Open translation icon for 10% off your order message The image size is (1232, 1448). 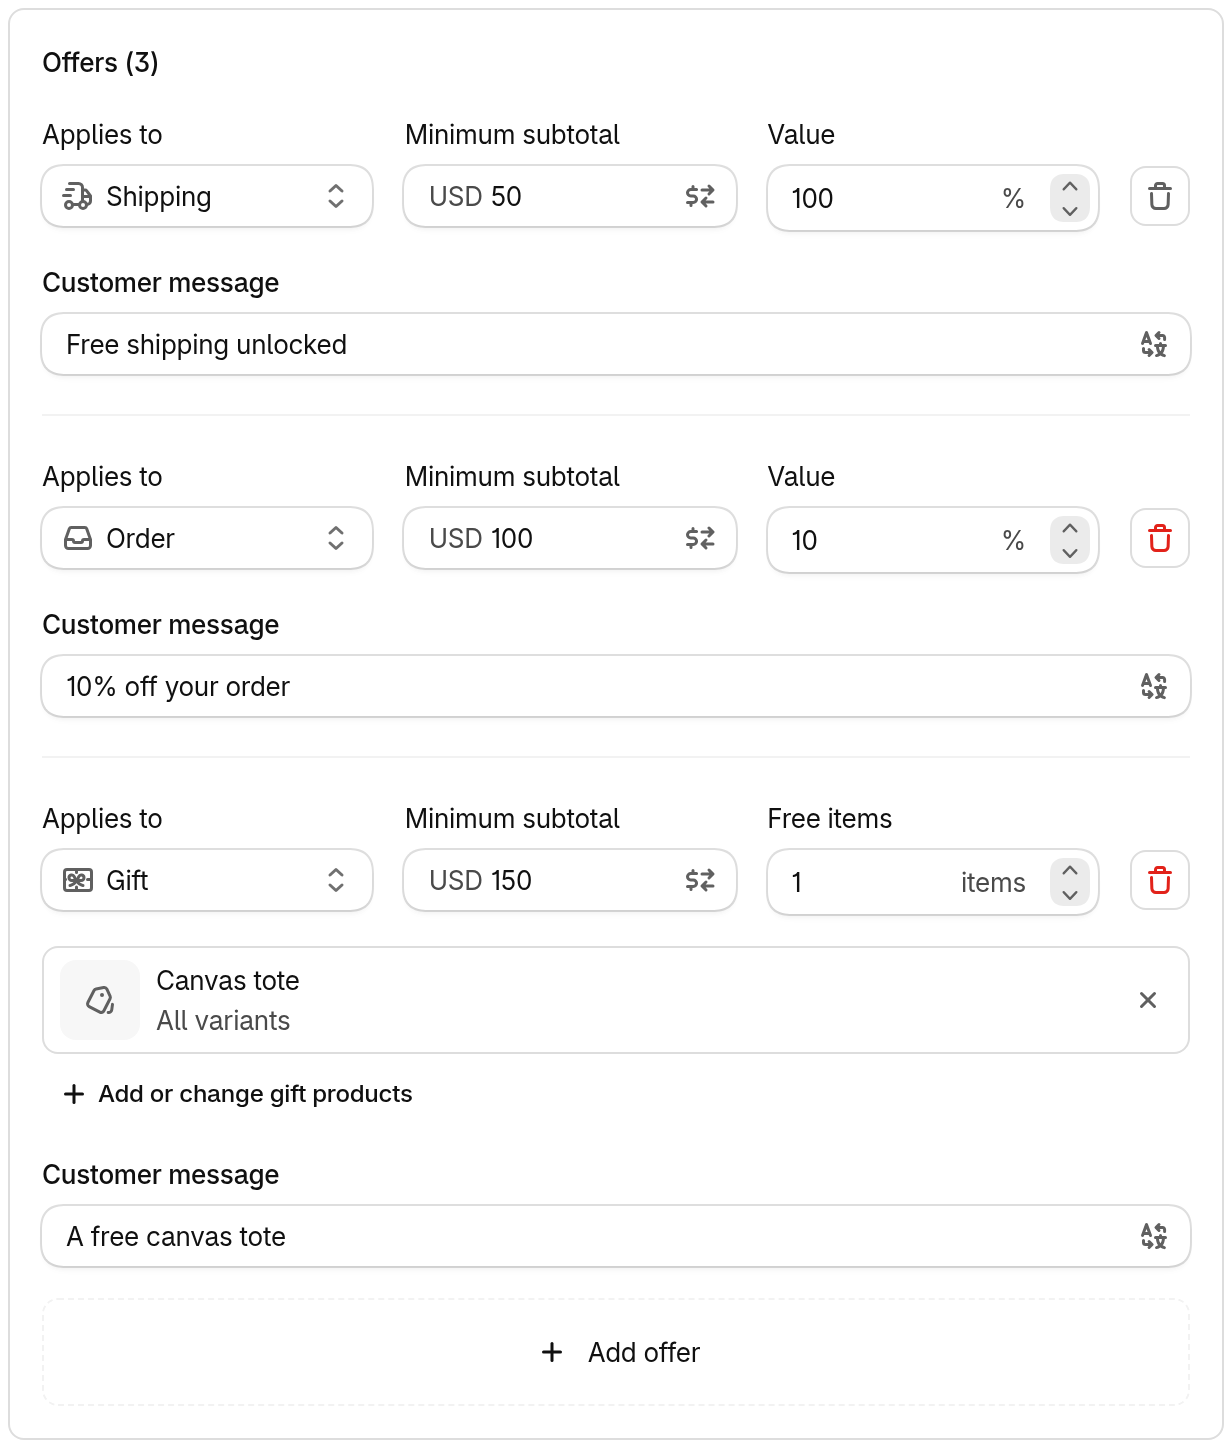[1154, 686]
